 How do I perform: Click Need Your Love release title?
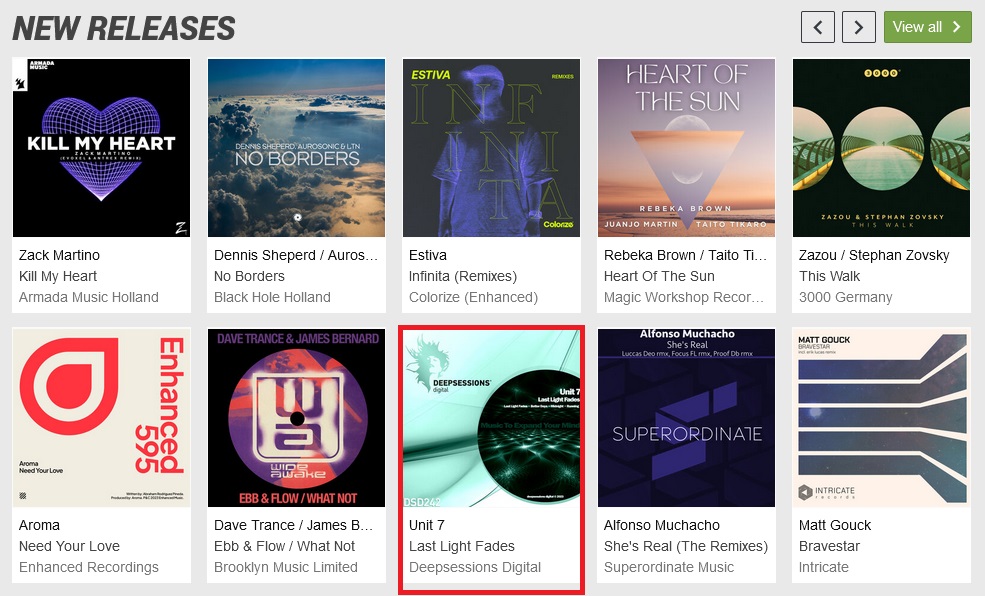pos(69,546)
